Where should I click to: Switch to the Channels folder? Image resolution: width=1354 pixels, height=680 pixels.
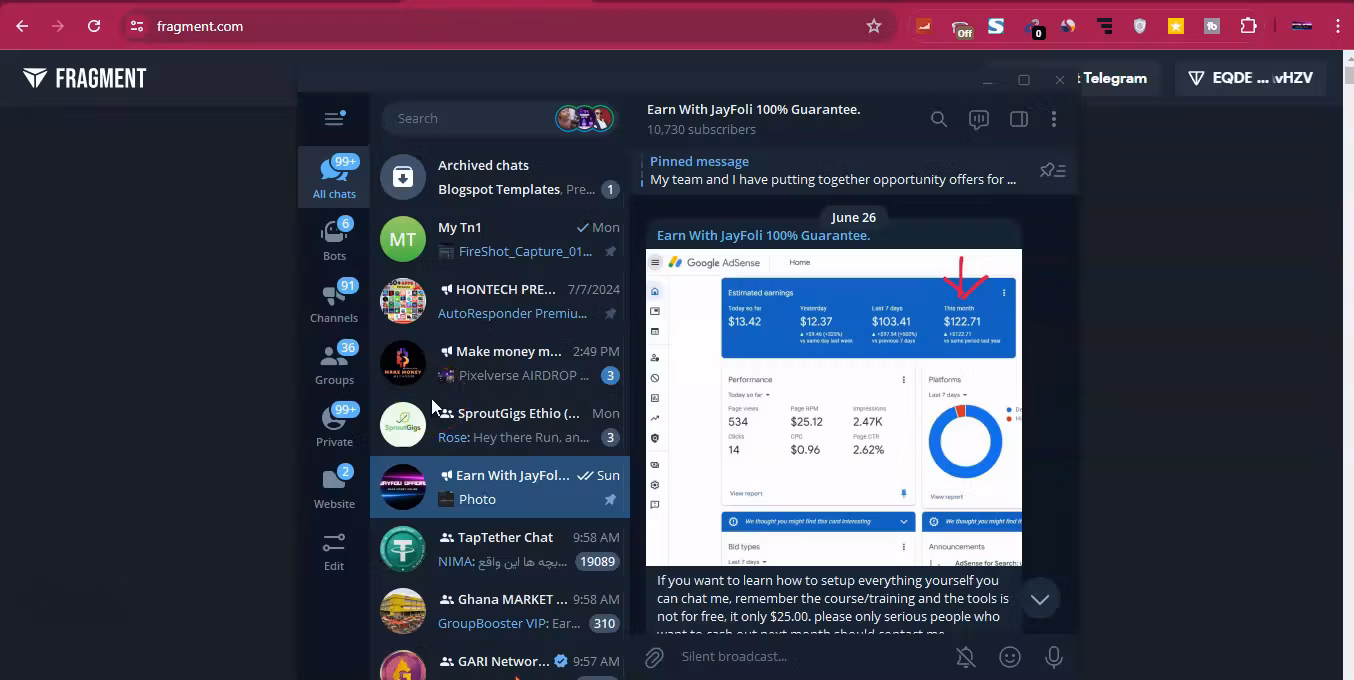pos(334,301)
